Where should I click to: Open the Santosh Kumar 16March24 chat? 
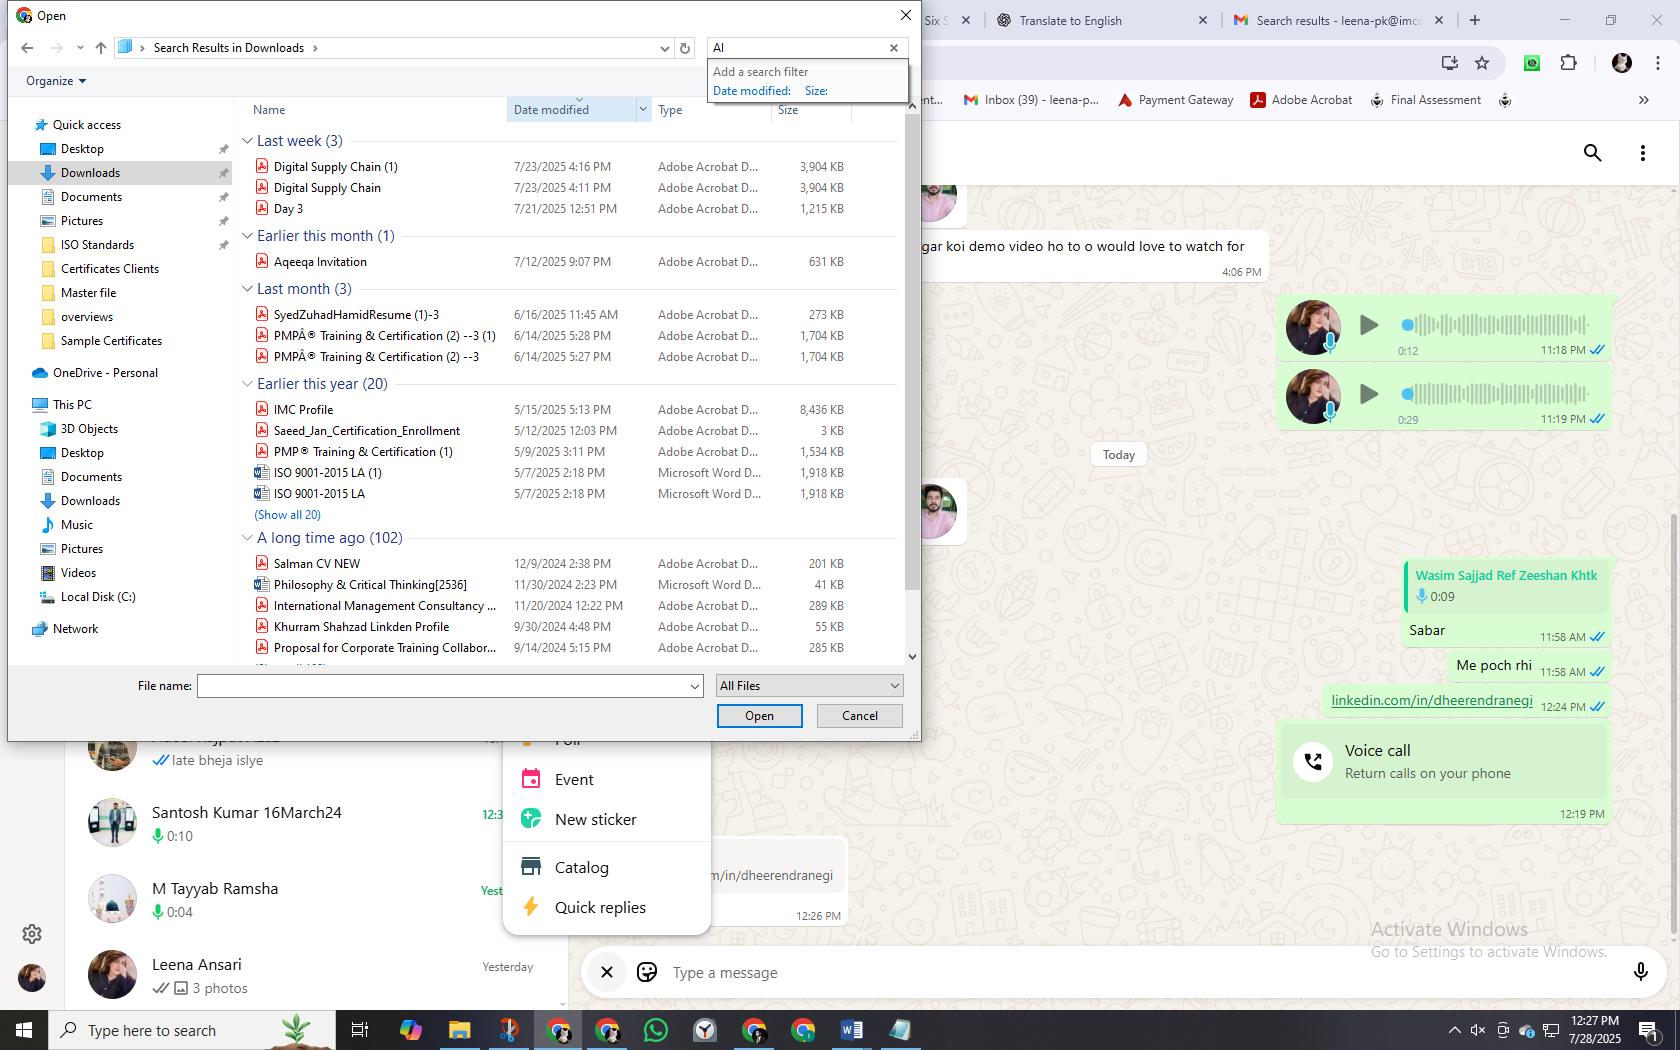[317, 823]
